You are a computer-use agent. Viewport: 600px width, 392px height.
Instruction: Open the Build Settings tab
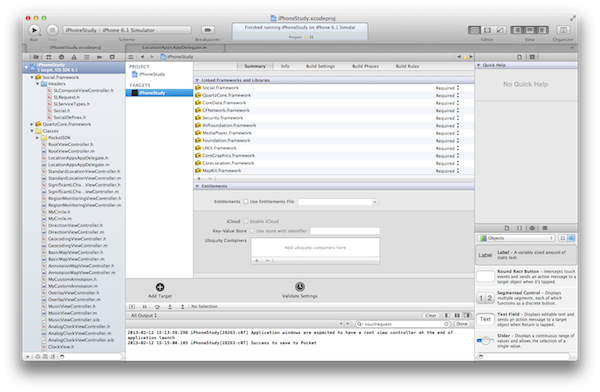pos(320,66)
